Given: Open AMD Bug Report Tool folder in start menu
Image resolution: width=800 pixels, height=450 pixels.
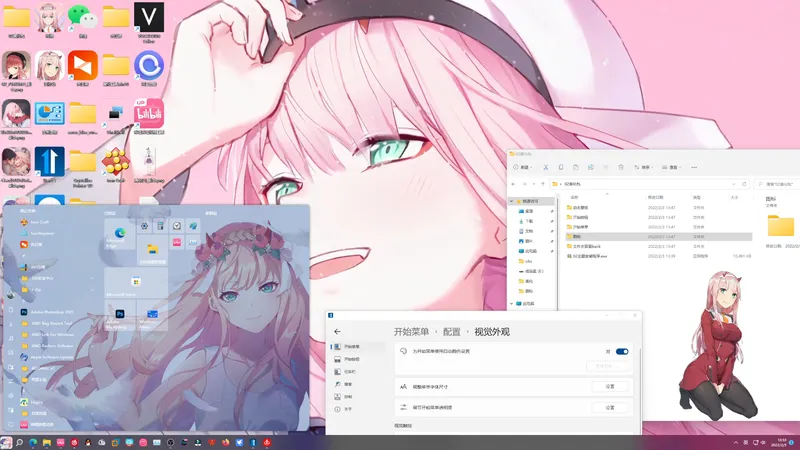Looking at the screenshot, I should (47, 323).
